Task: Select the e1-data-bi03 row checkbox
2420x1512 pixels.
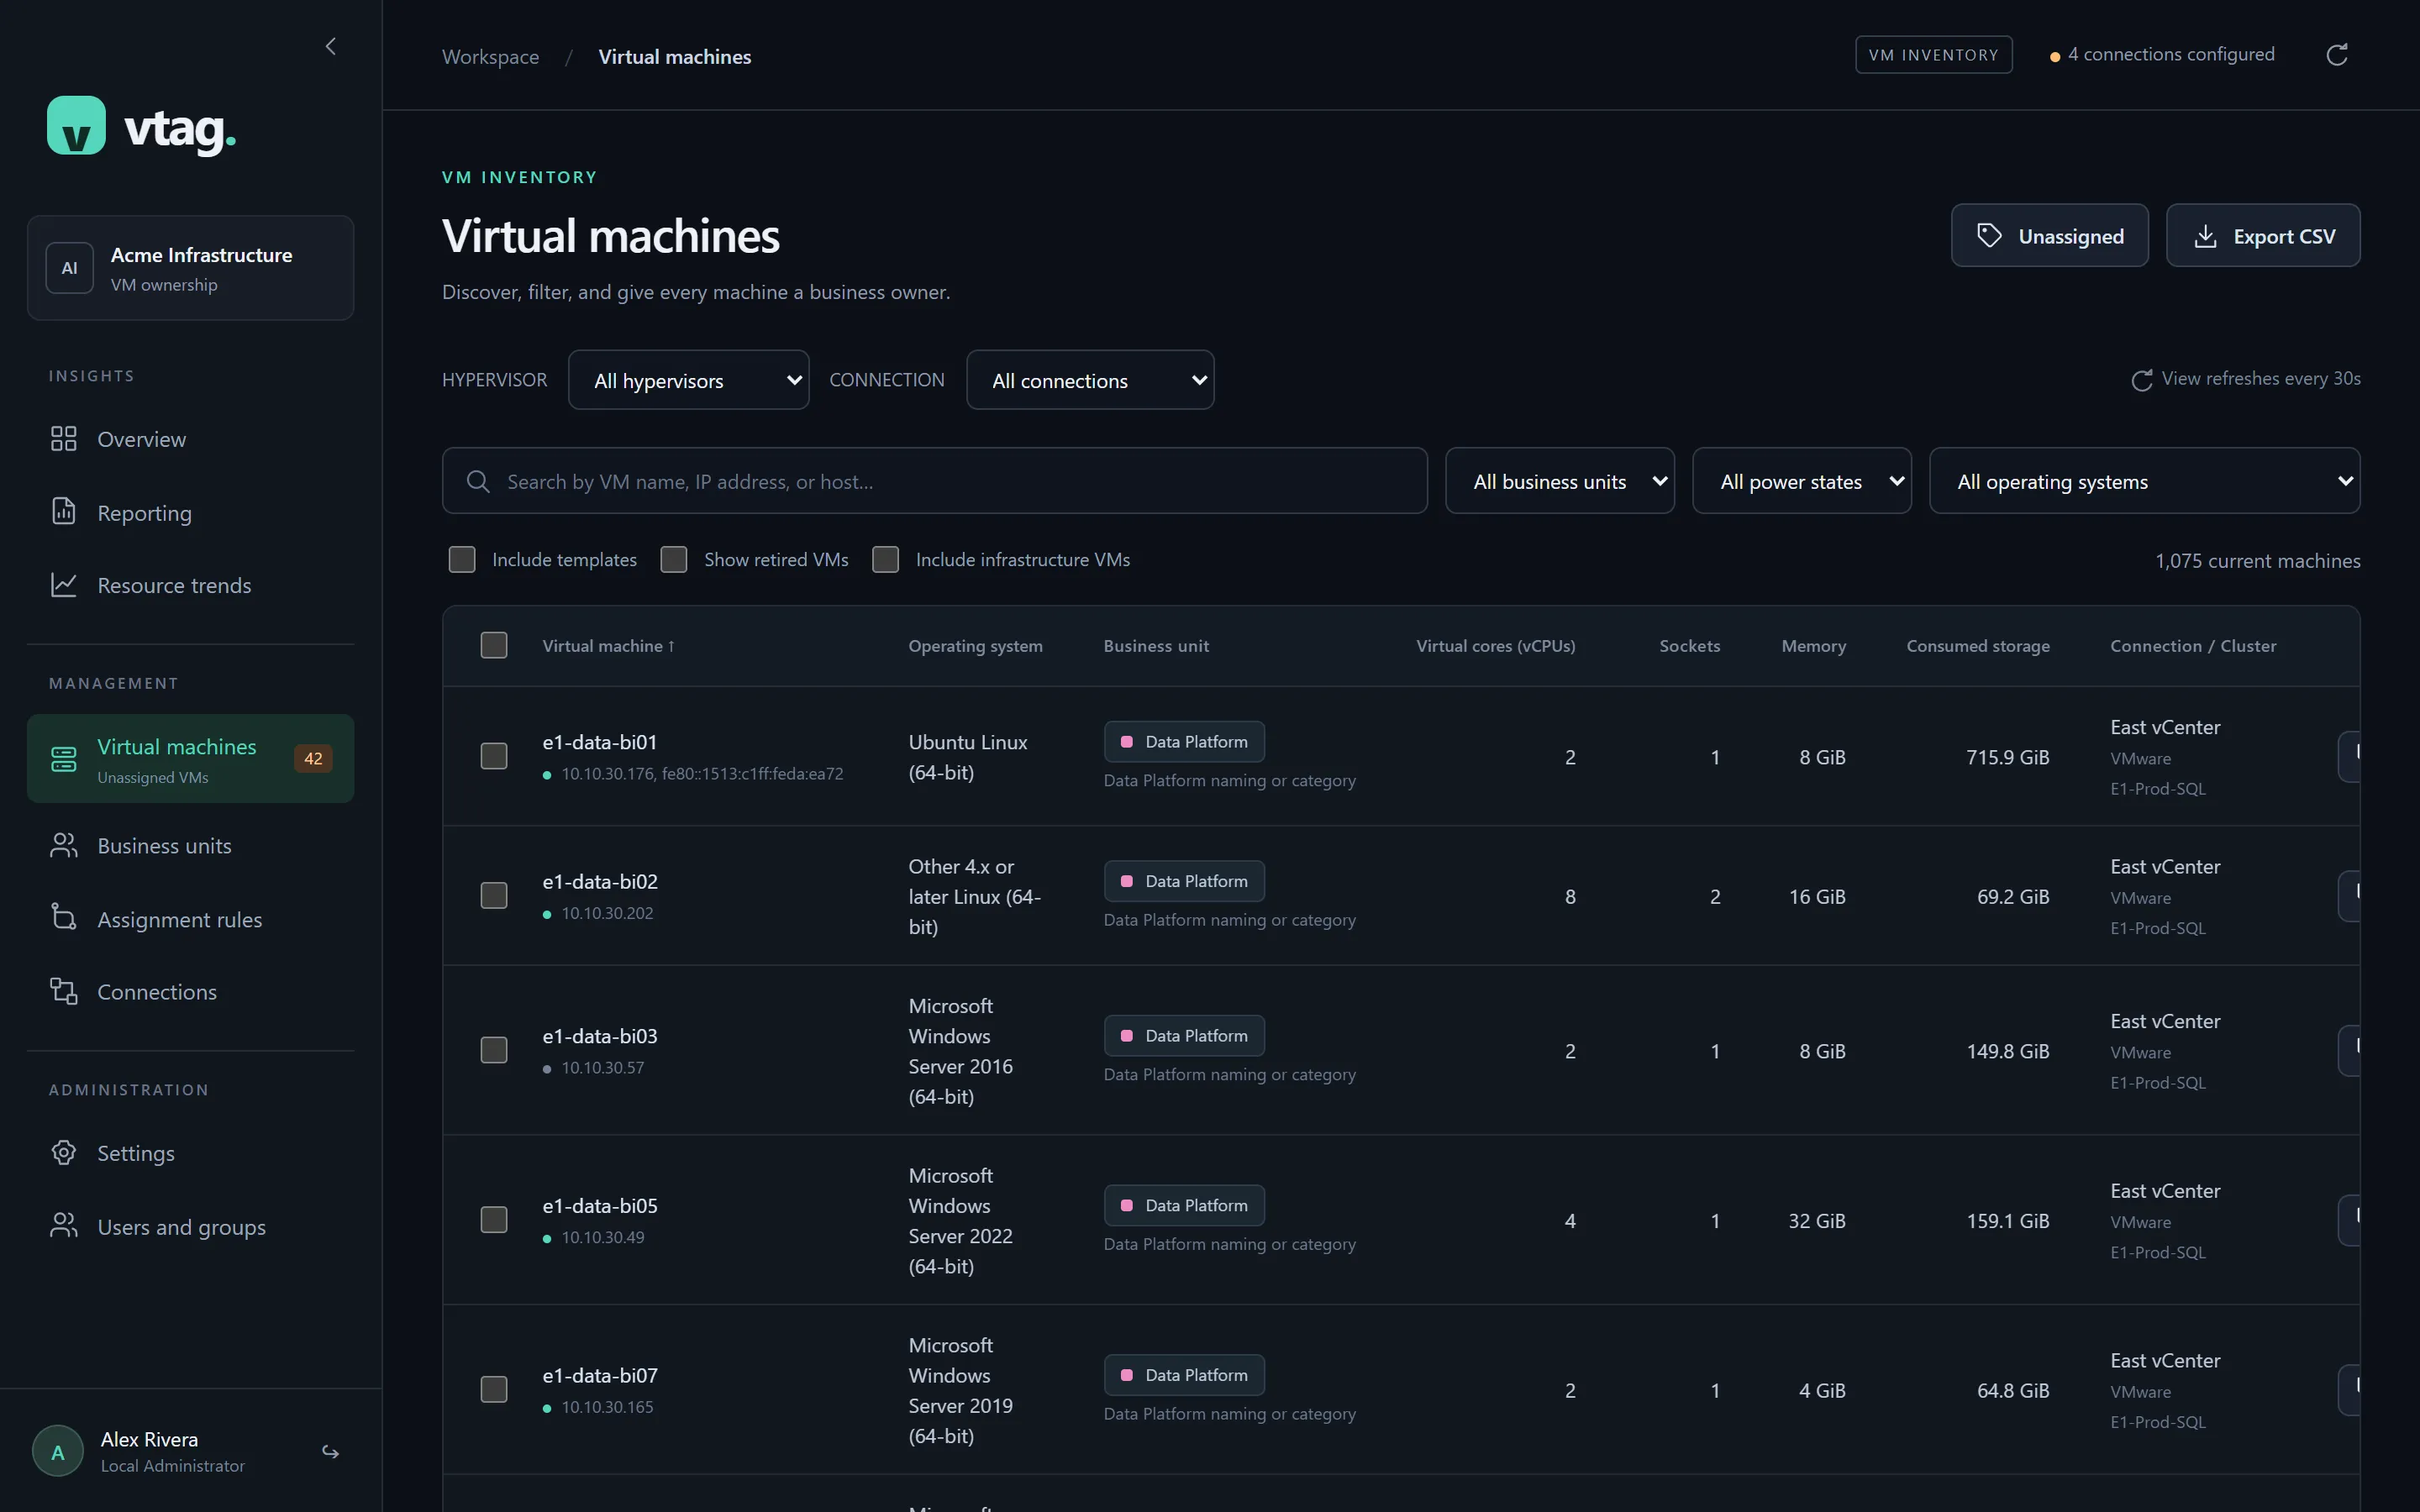Action: pos(494,1050)
